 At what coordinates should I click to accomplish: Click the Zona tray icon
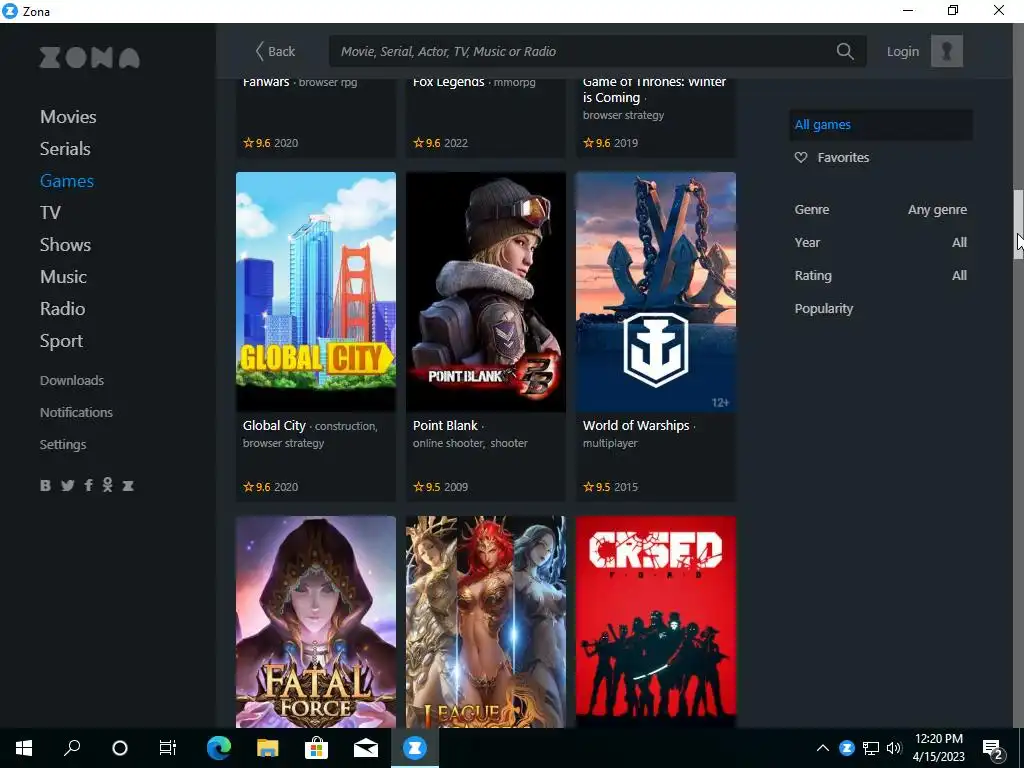(x=847, y=748)
